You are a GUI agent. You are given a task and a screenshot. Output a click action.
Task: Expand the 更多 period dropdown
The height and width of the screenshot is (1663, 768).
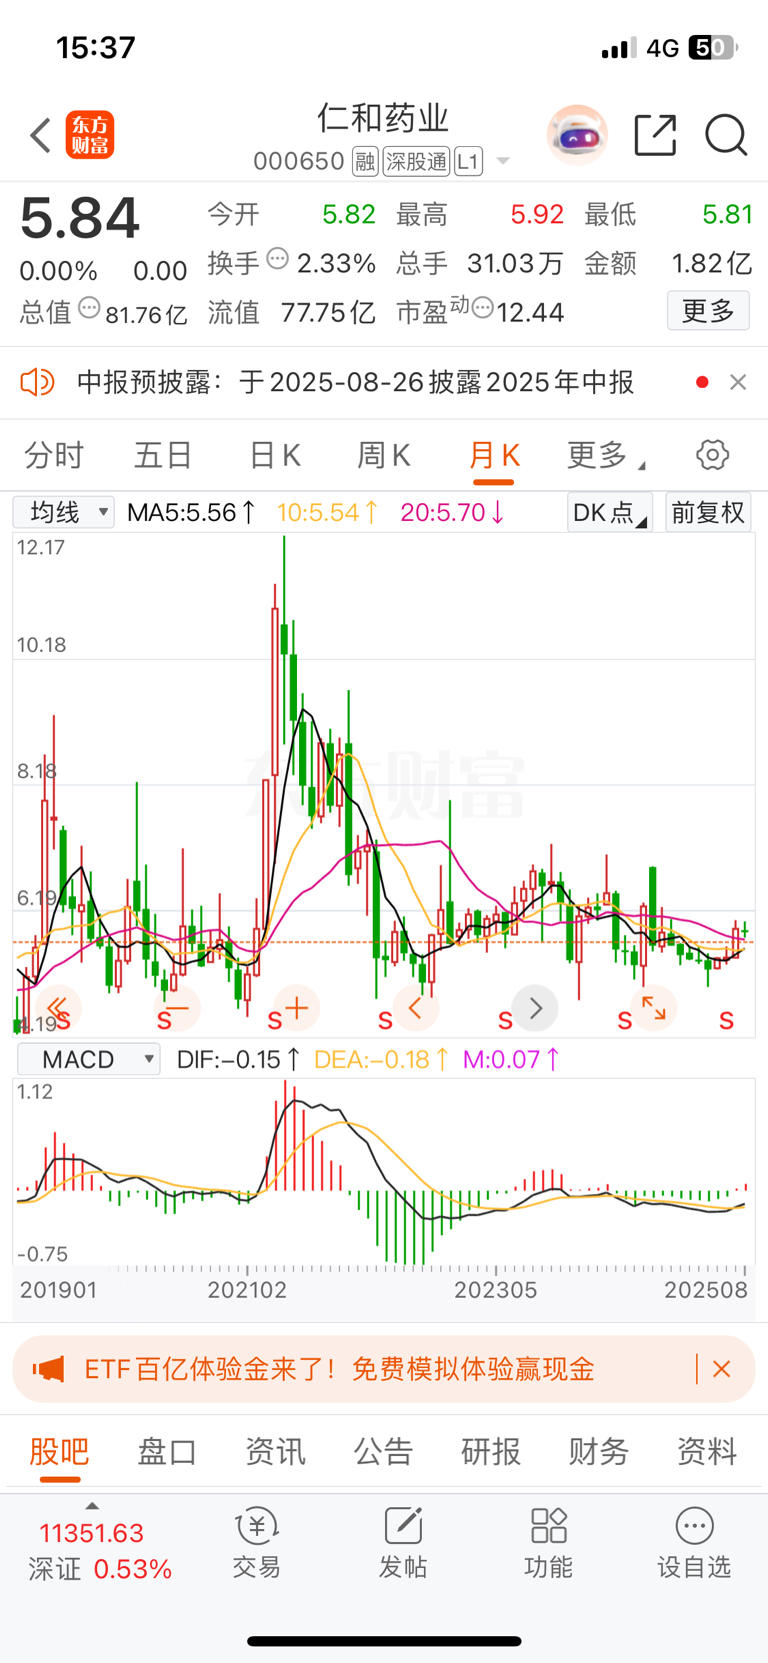coord(606,456)
